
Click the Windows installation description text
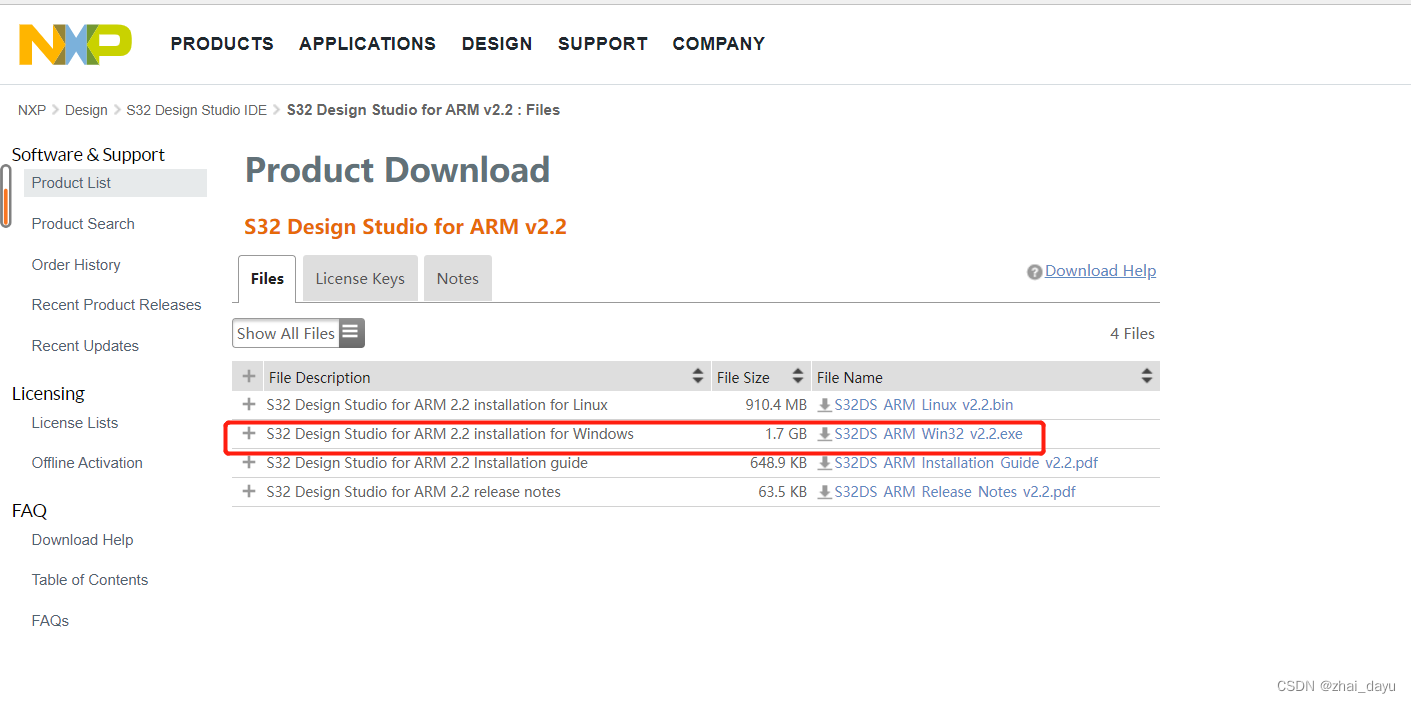tap(450, 434)
